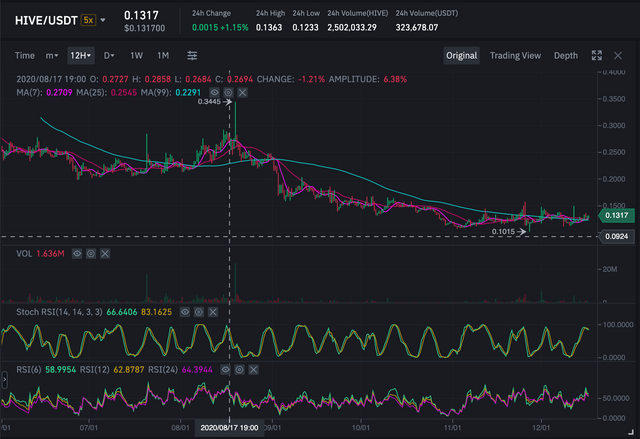Screen dimensions: 640x439
Task: Click the MA(99) value 0.2291
Action: [188, 93]
